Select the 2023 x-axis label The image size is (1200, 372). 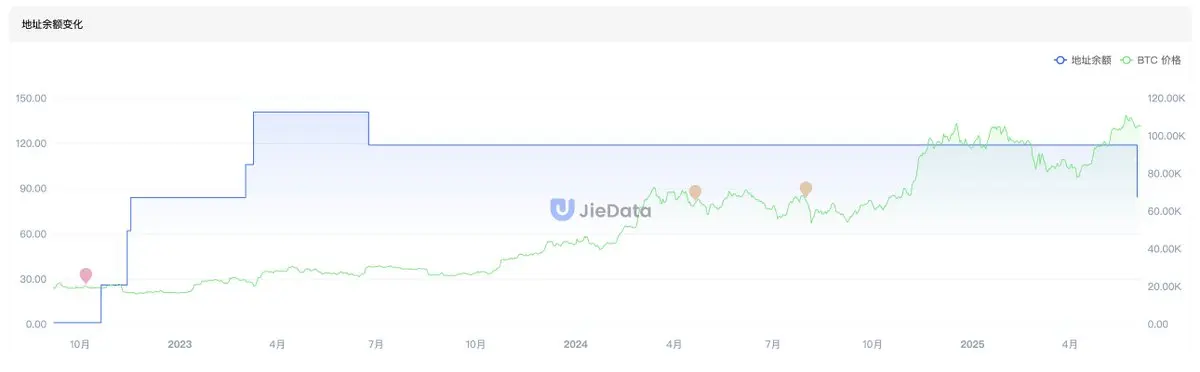pyautogui.click(x=180, y=345)
